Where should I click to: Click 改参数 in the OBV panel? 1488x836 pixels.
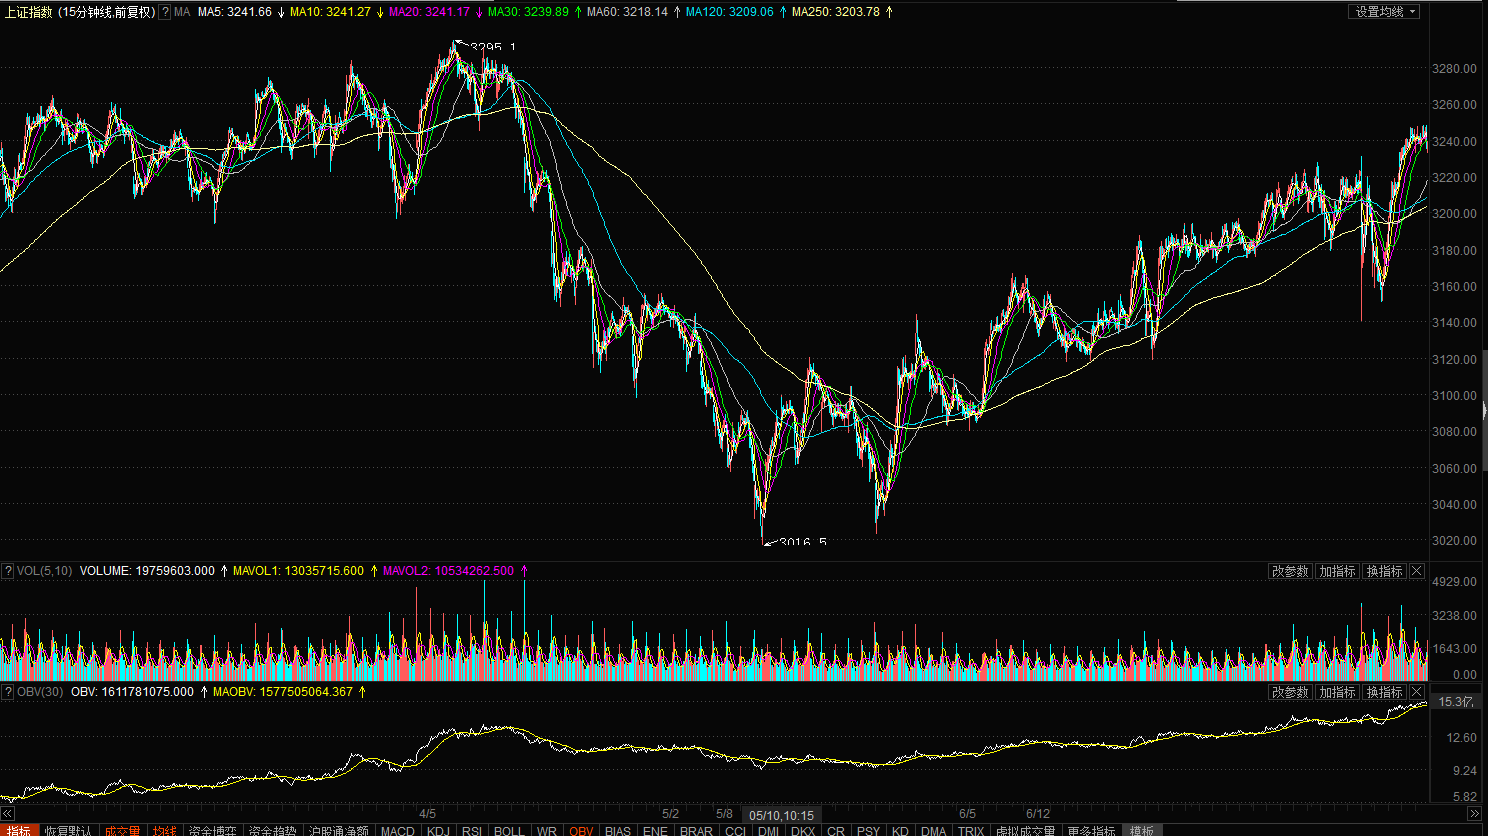pos(1289,692)
